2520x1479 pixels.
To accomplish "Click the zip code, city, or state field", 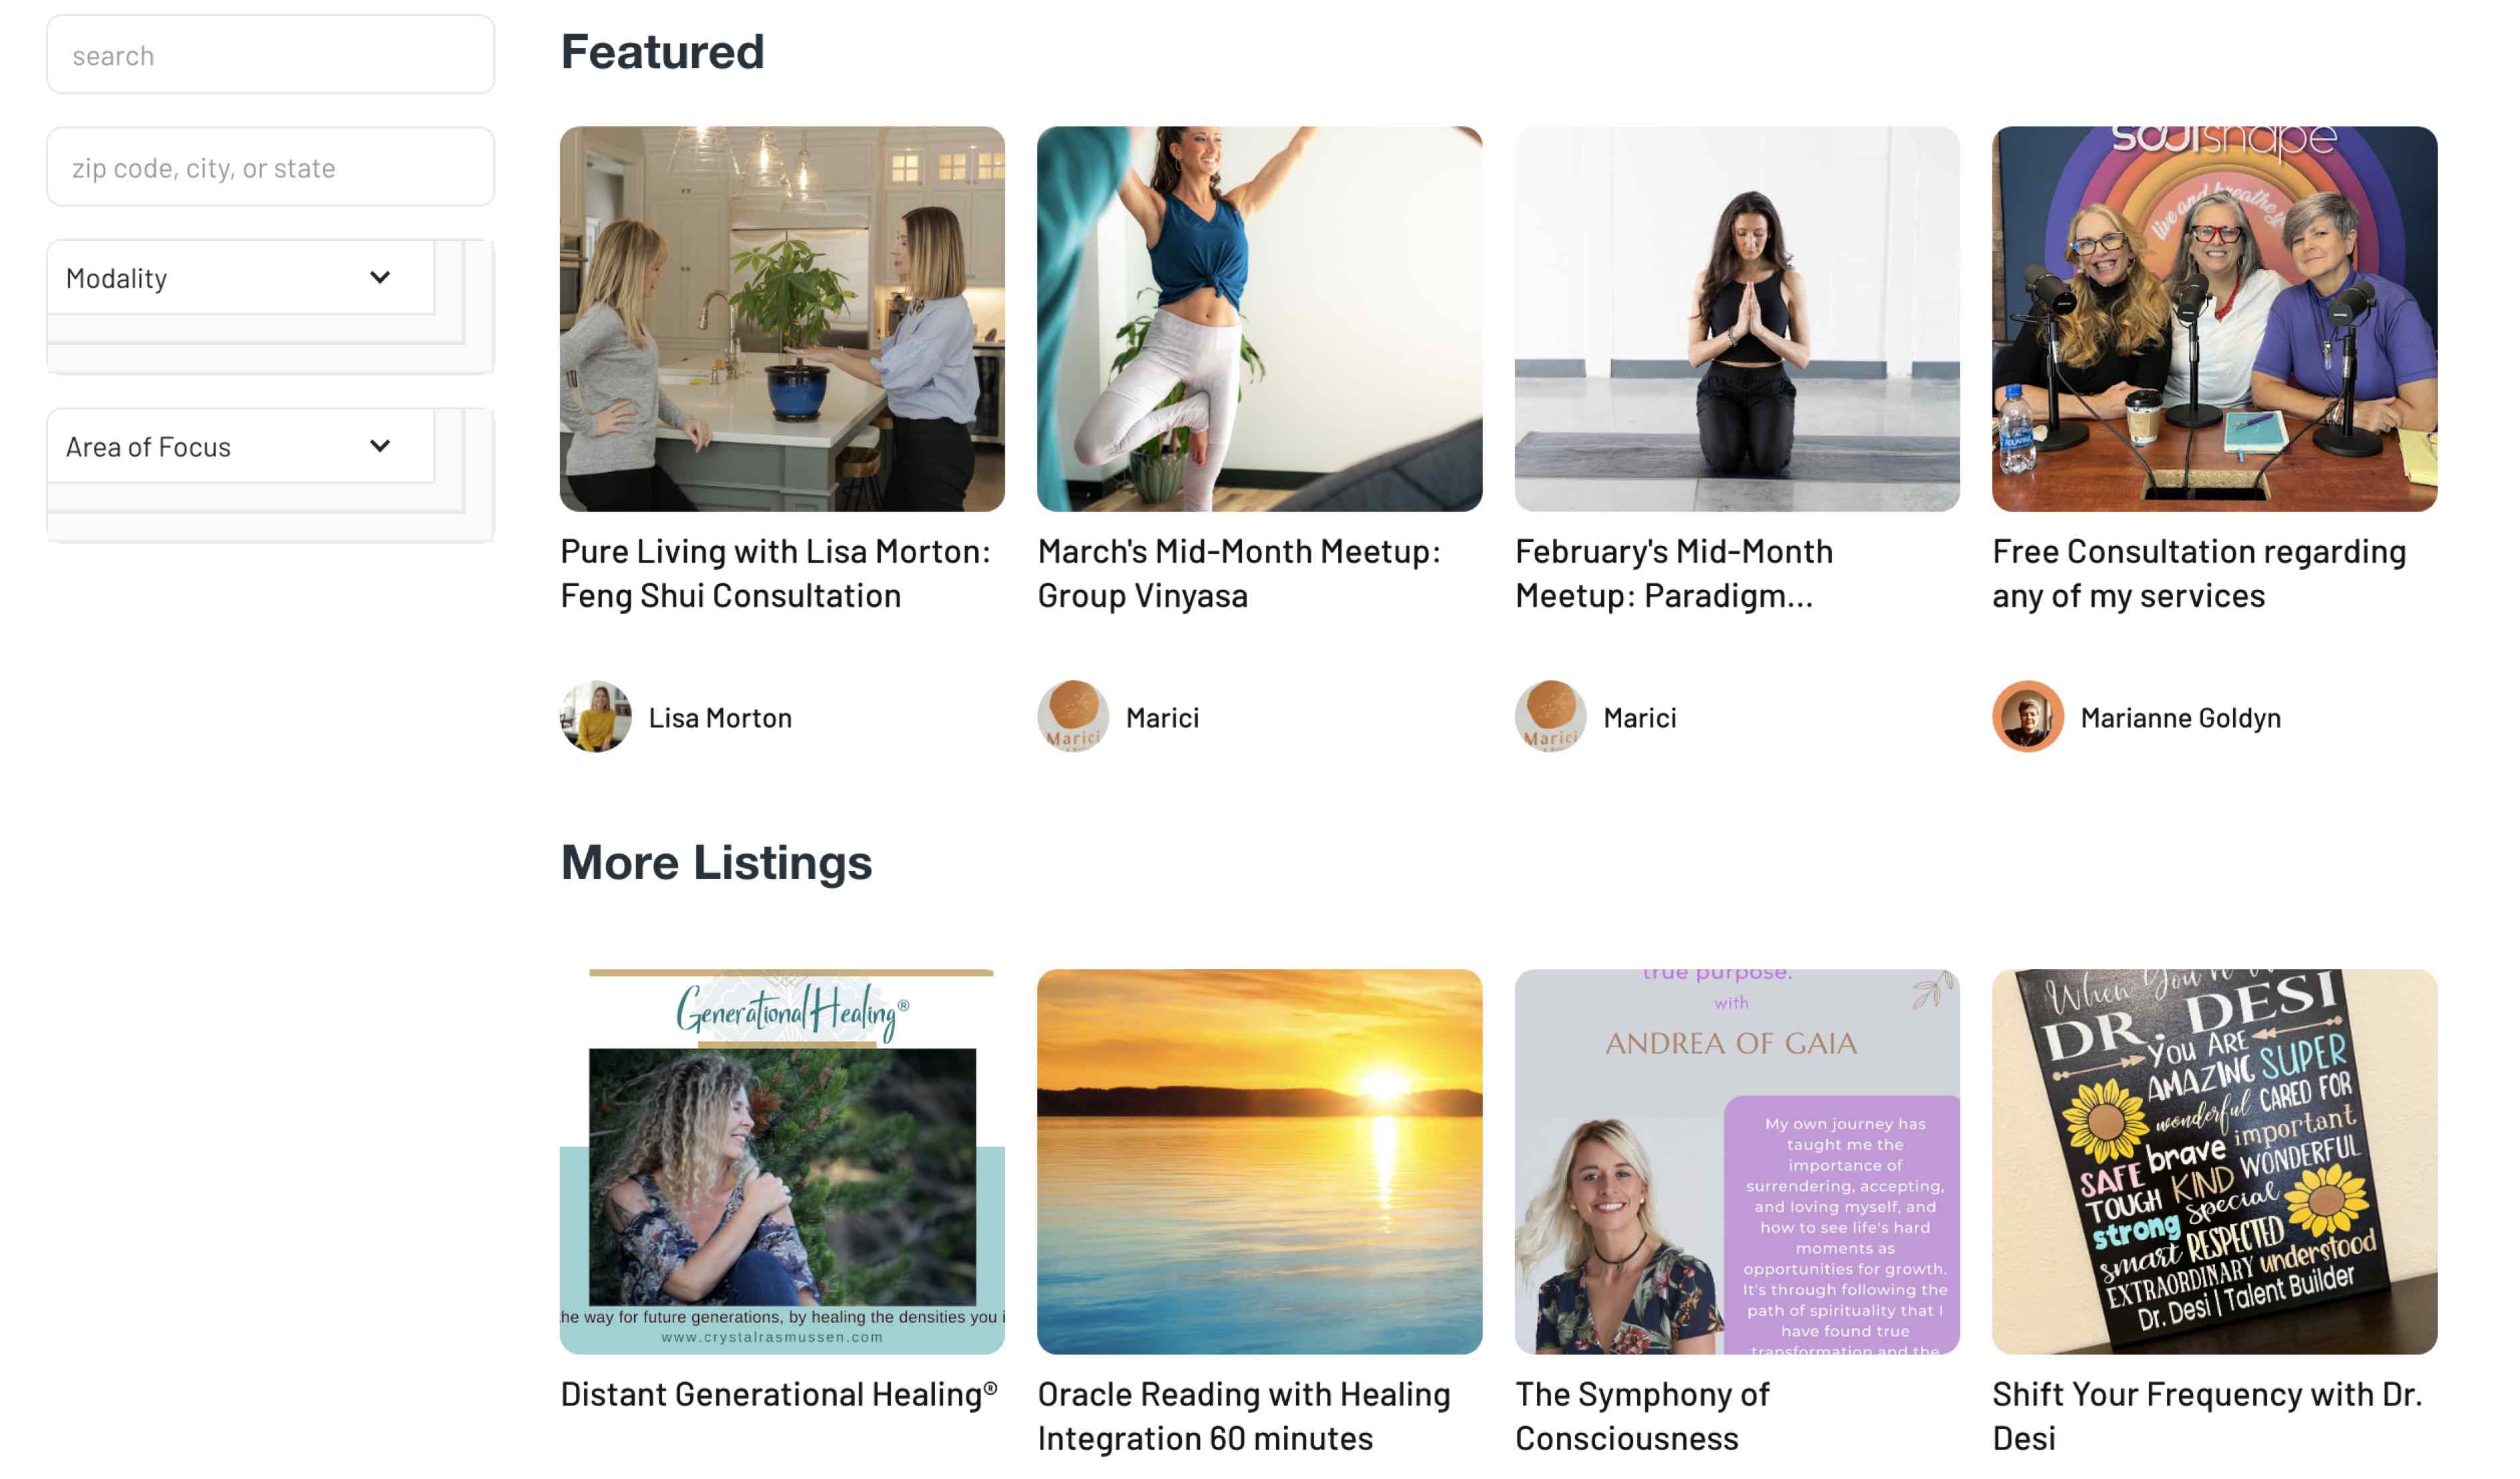I will pos(270,167).
